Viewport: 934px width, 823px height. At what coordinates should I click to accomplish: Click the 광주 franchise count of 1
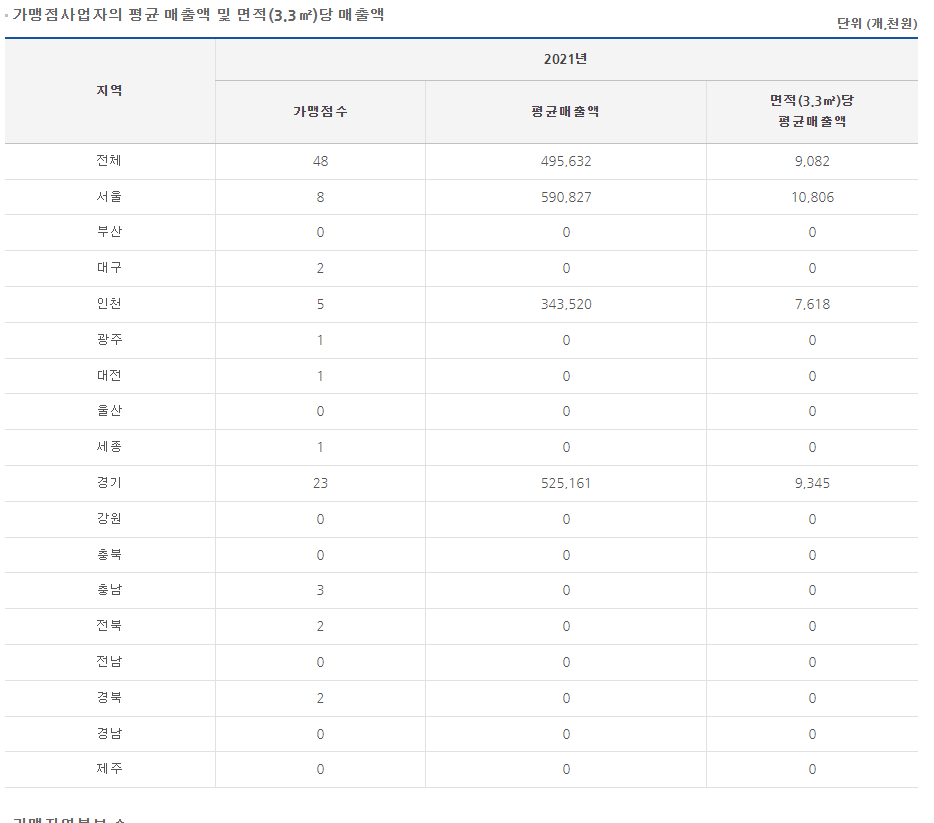pyautogui.click(x=320, y=340)
